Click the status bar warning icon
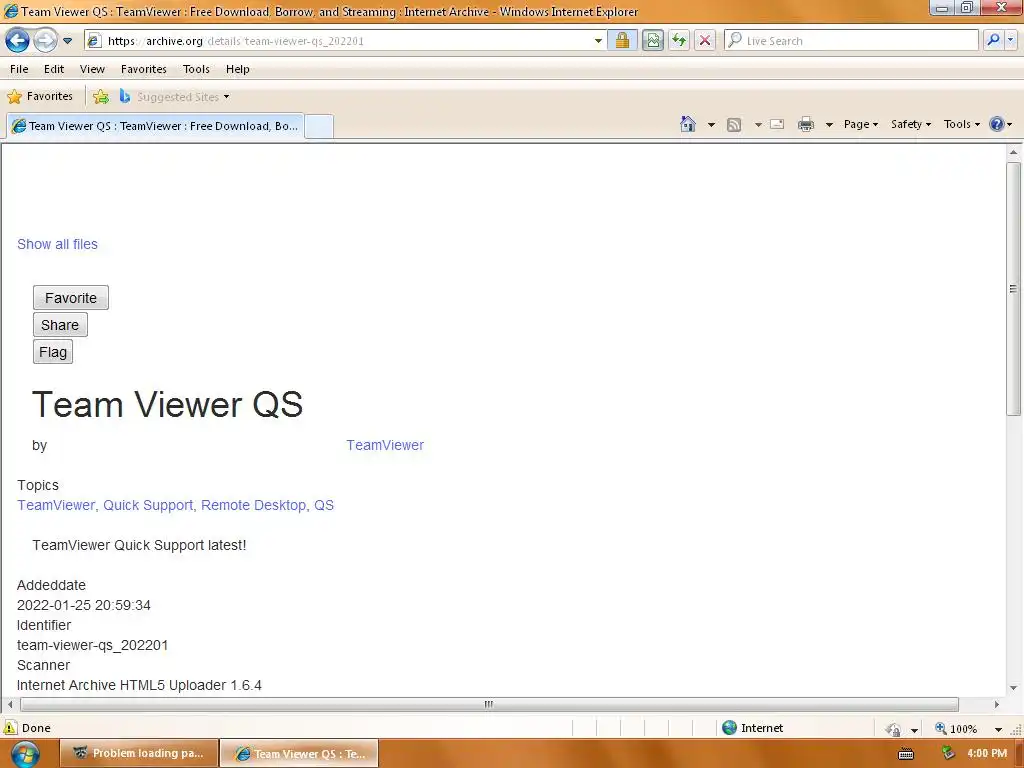This screenshot has height=768, width=1024. [x=10, y=728]
